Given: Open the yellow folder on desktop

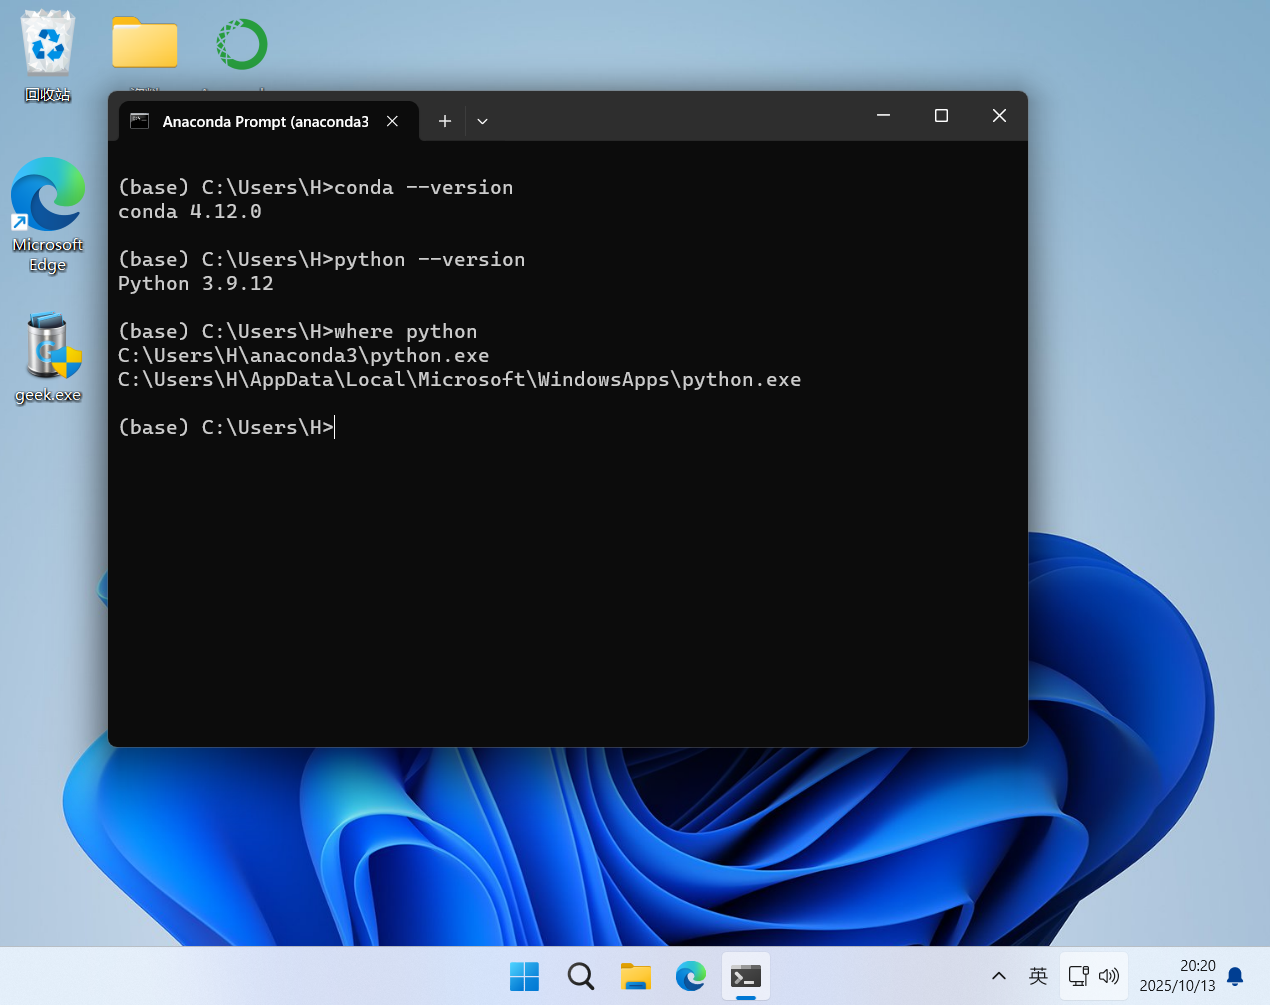Looking at the screenshot, I should 145,43.
